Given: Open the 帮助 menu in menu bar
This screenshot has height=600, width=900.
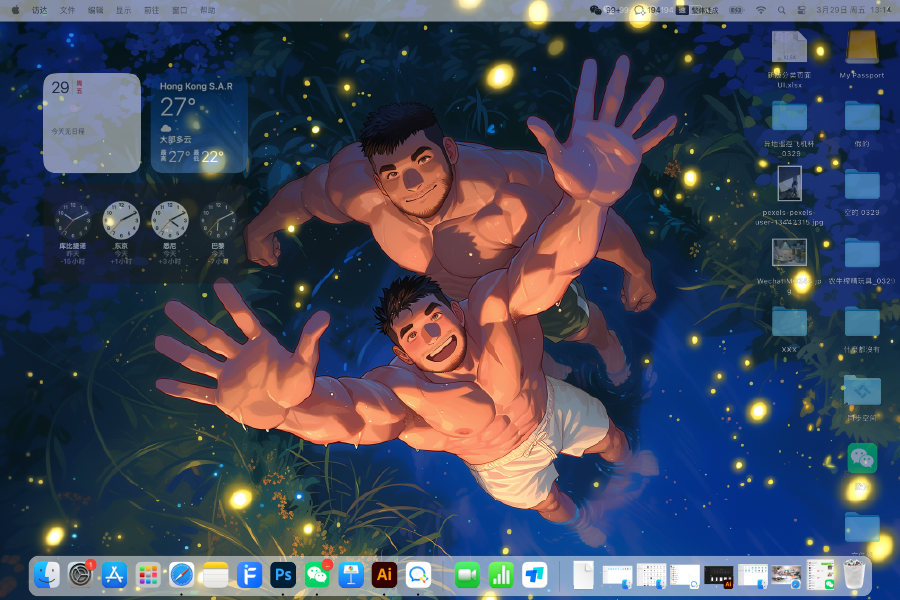Looking at the screenshot, I should [x=207, y=9].
